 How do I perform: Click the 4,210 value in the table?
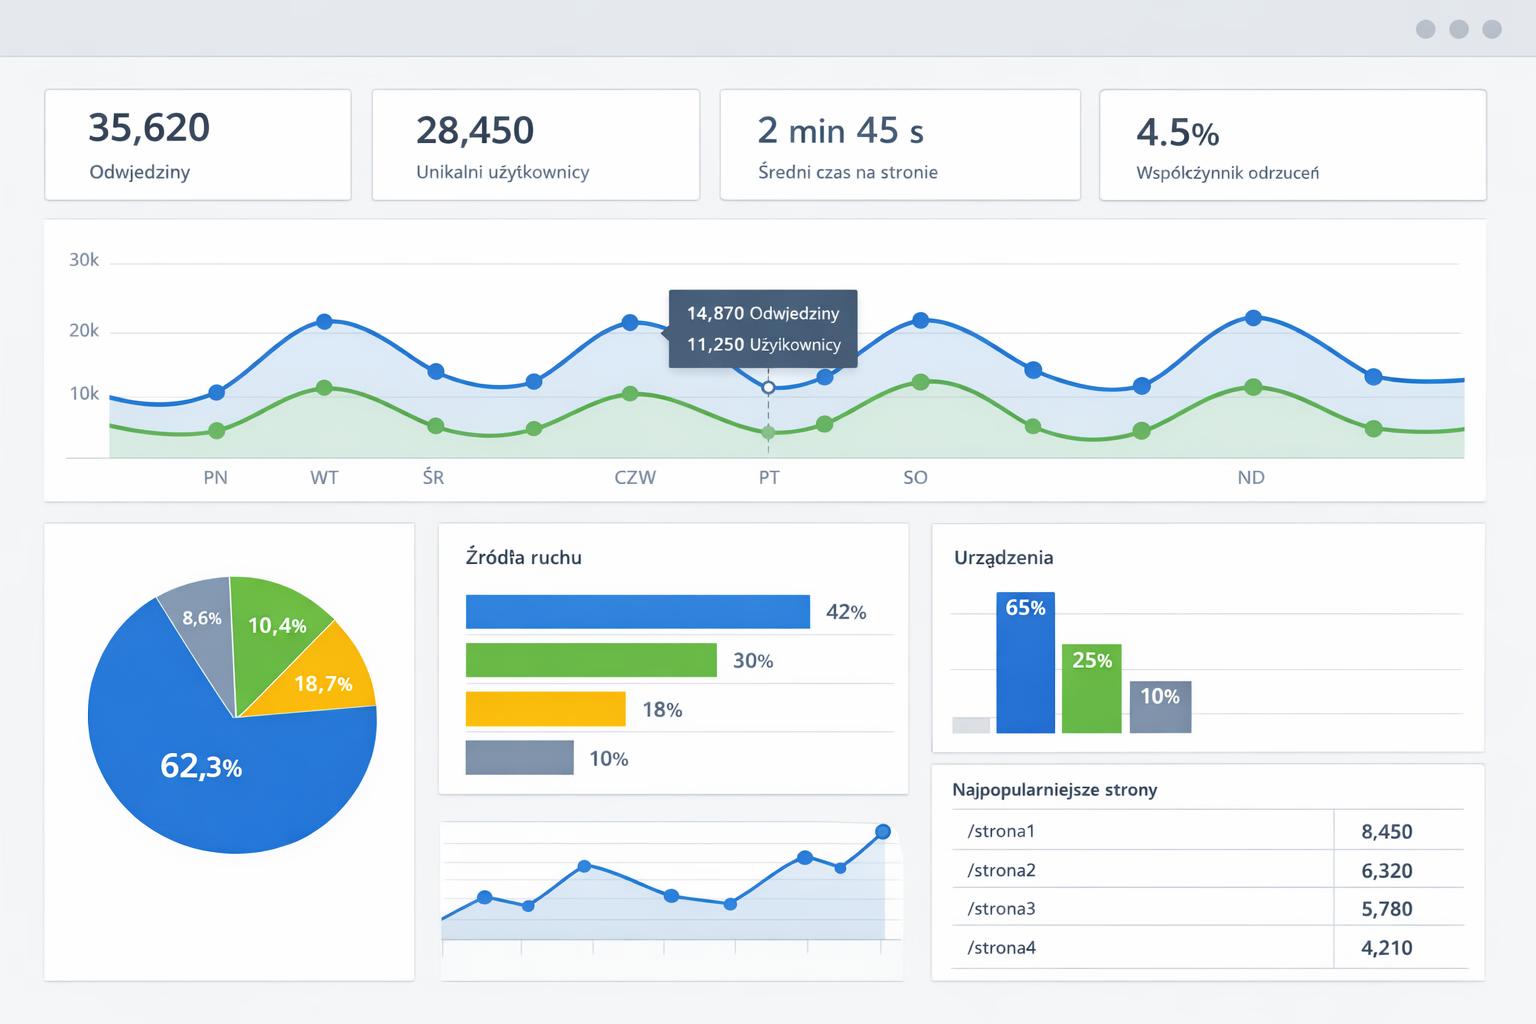tap(1387, 948)
